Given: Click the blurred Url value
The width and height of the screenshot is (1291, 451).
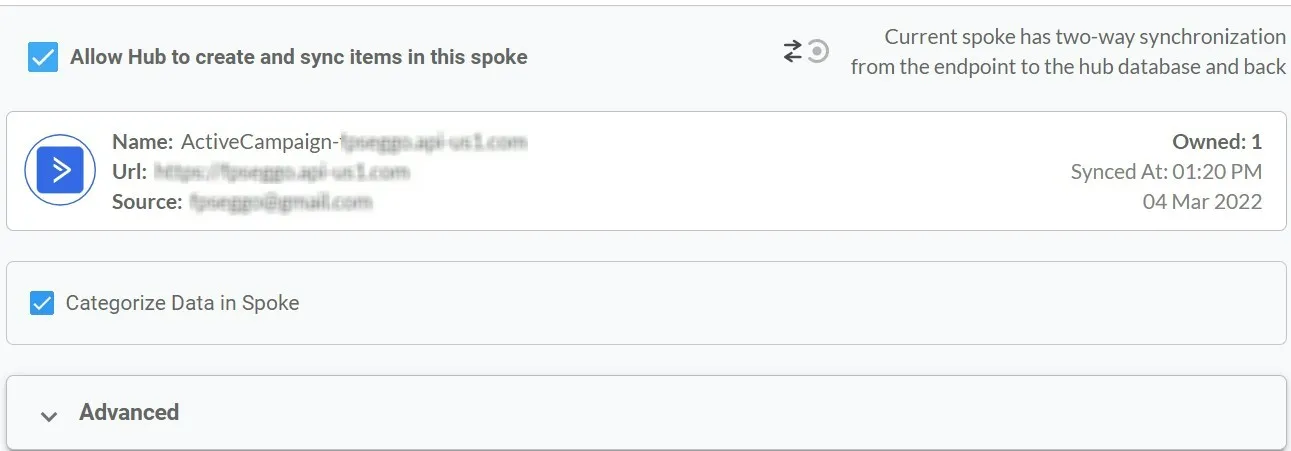Looking at the screenshot, I should pyautogui.click(x=281, y=172).
